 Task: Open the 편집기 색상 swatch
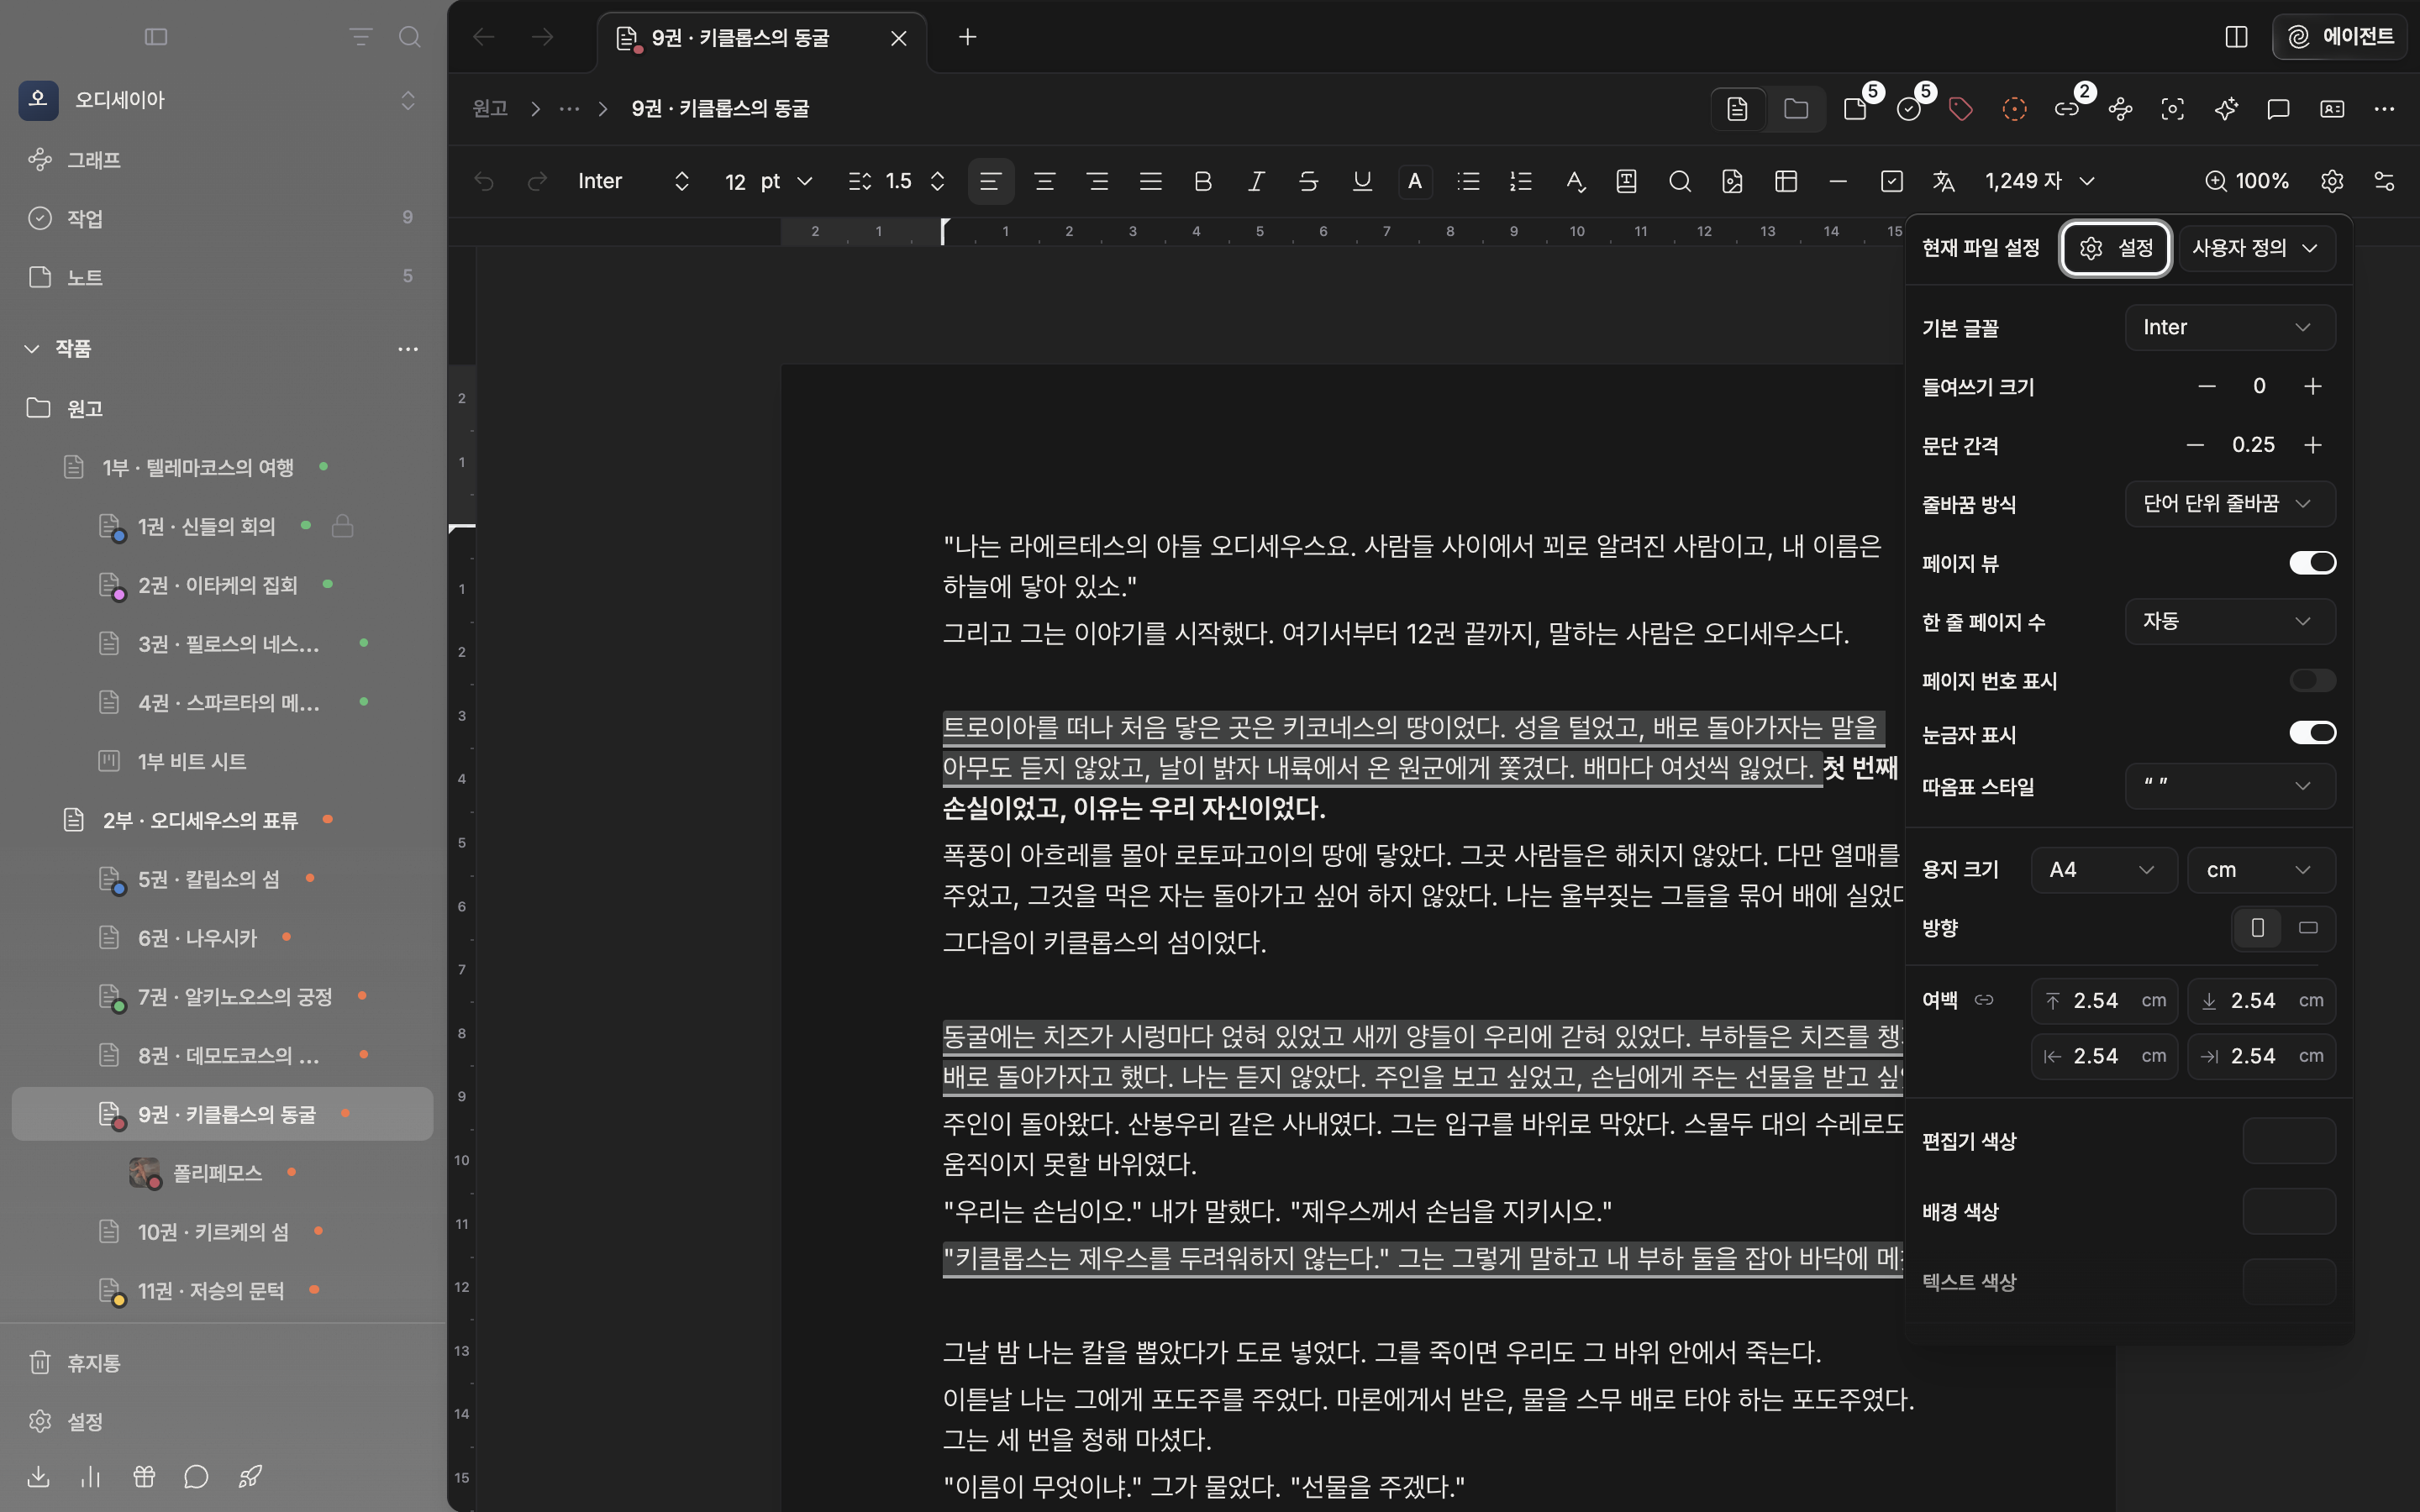(x=2289, y=1141)
